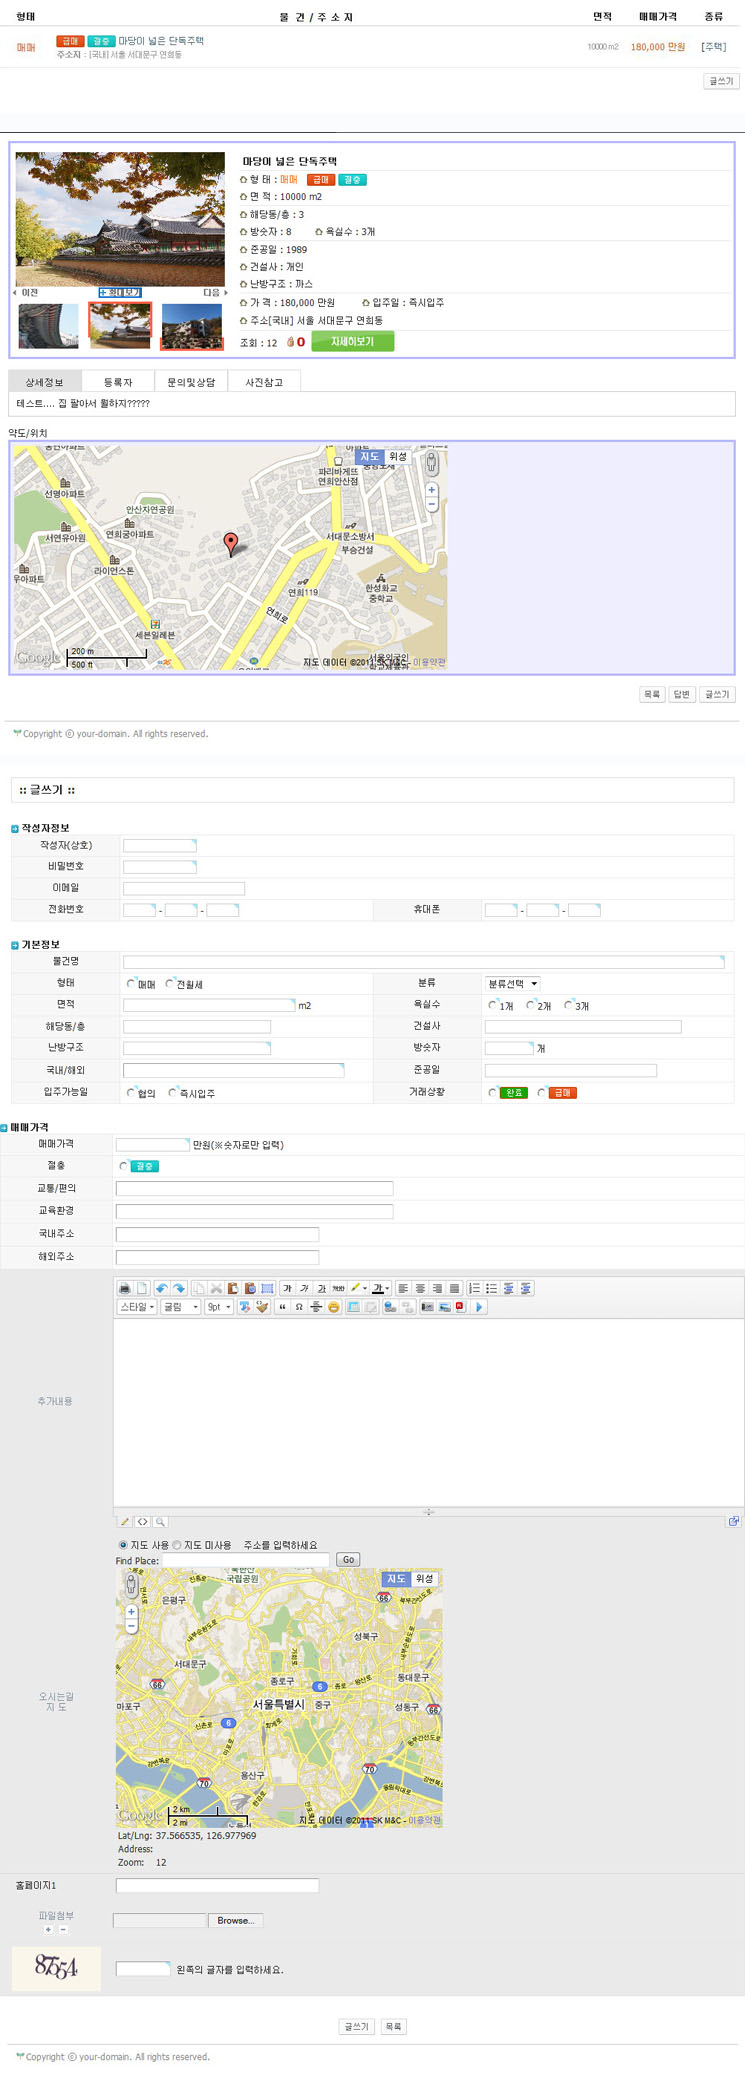This screenshot has width=745, height=2078.
Task: Switch to the 사진참고 tab
Action: click(x=264, y=382)
